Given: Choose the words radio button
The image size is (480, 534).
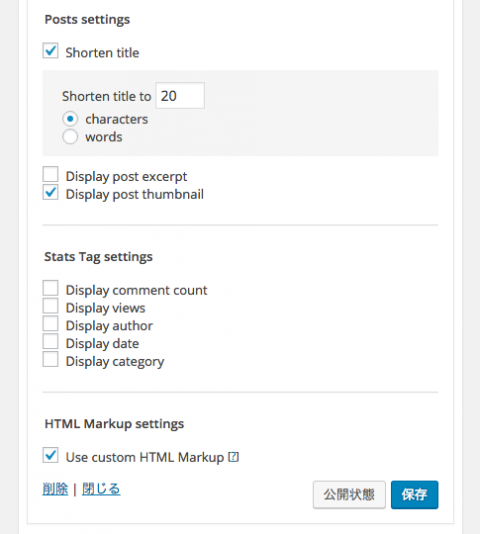Looking at the screenshot, I should (70, 137).
